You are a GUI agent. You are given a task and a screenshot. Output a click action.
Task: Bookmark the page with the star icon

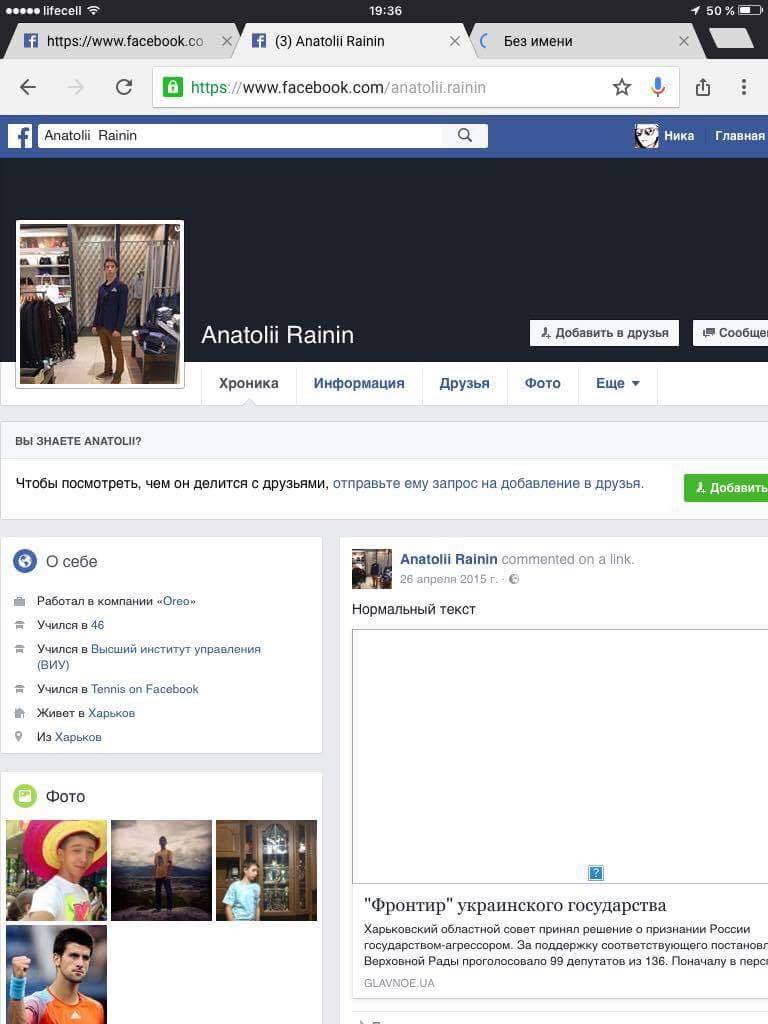pyautogui.click(x=622, y=87)
